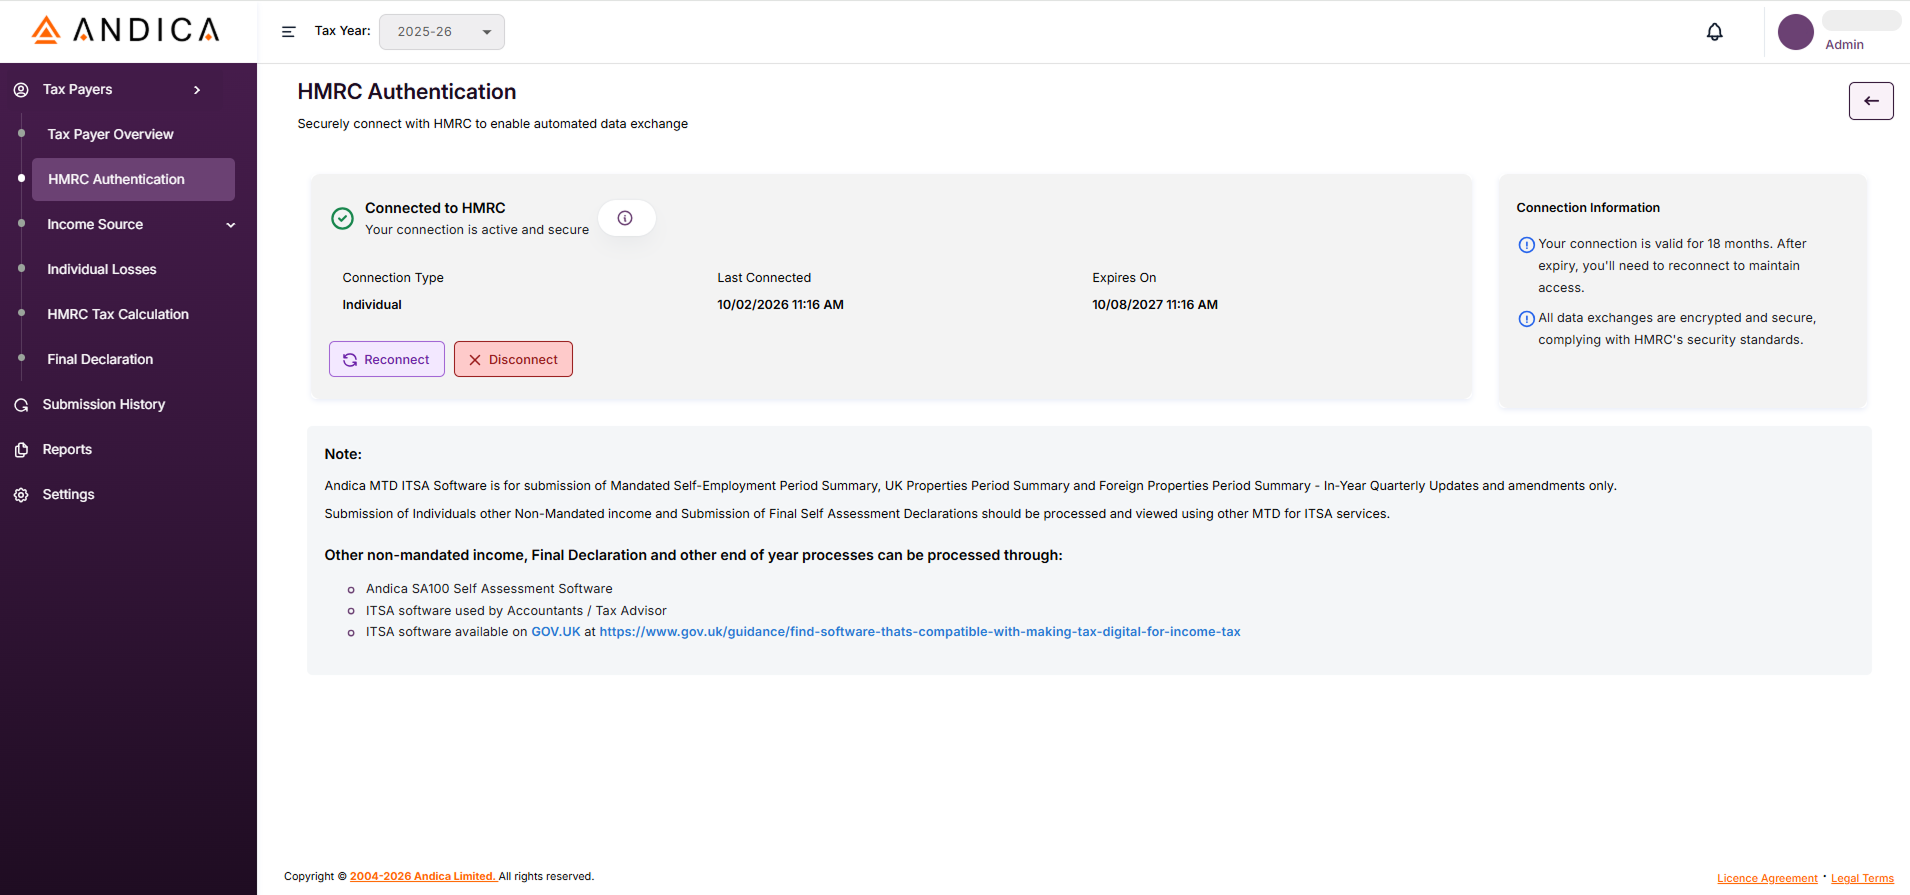The width and height of the screenshot is (1910, 895).
Task: Expand the Income Source submenu
Action: pyautogui.click(x=231, y=225)
